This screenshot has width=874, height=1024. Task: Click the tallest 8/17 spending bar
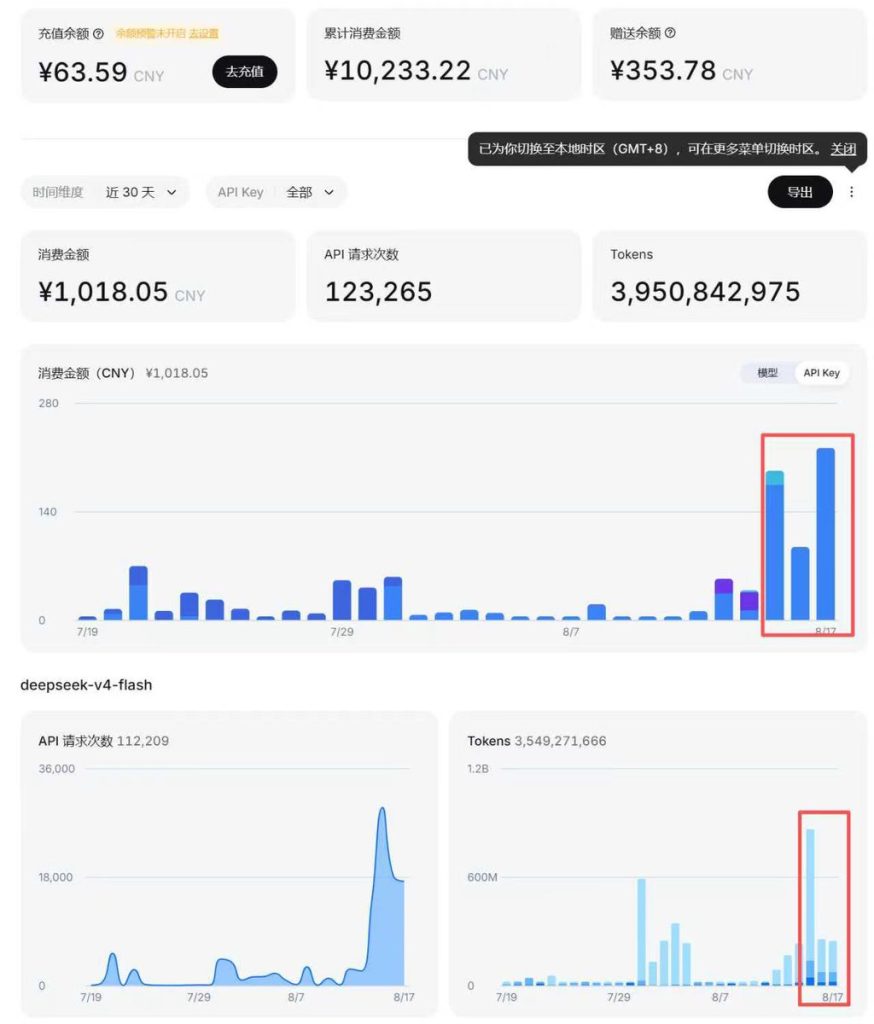click(826, 534)
